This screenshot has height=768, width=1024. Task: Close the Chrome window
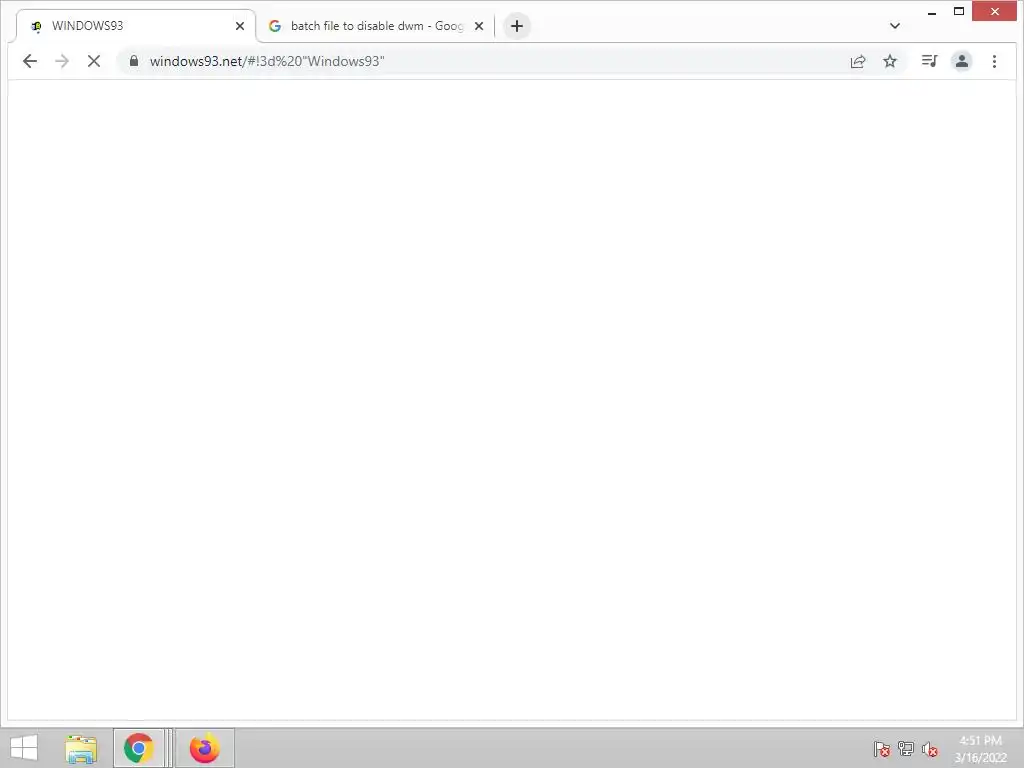coord(994,12)
